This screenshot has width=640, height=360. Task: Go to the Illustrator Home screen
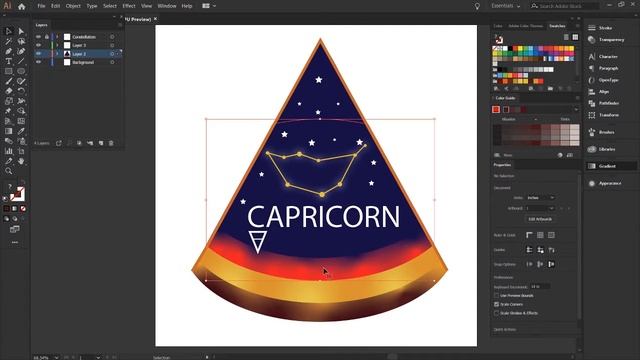[x=21, y=6]
